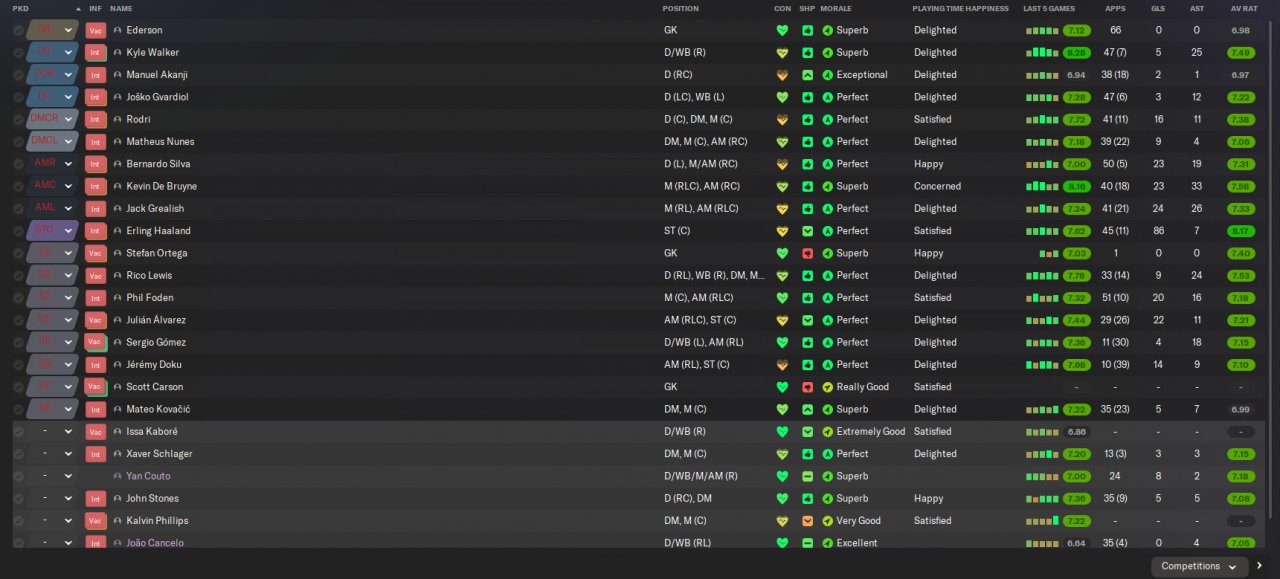This screenshot has height=579, width=1280.
Task: Click Mateo Kovačić's sharpness icon
Action: click(807, 409)
